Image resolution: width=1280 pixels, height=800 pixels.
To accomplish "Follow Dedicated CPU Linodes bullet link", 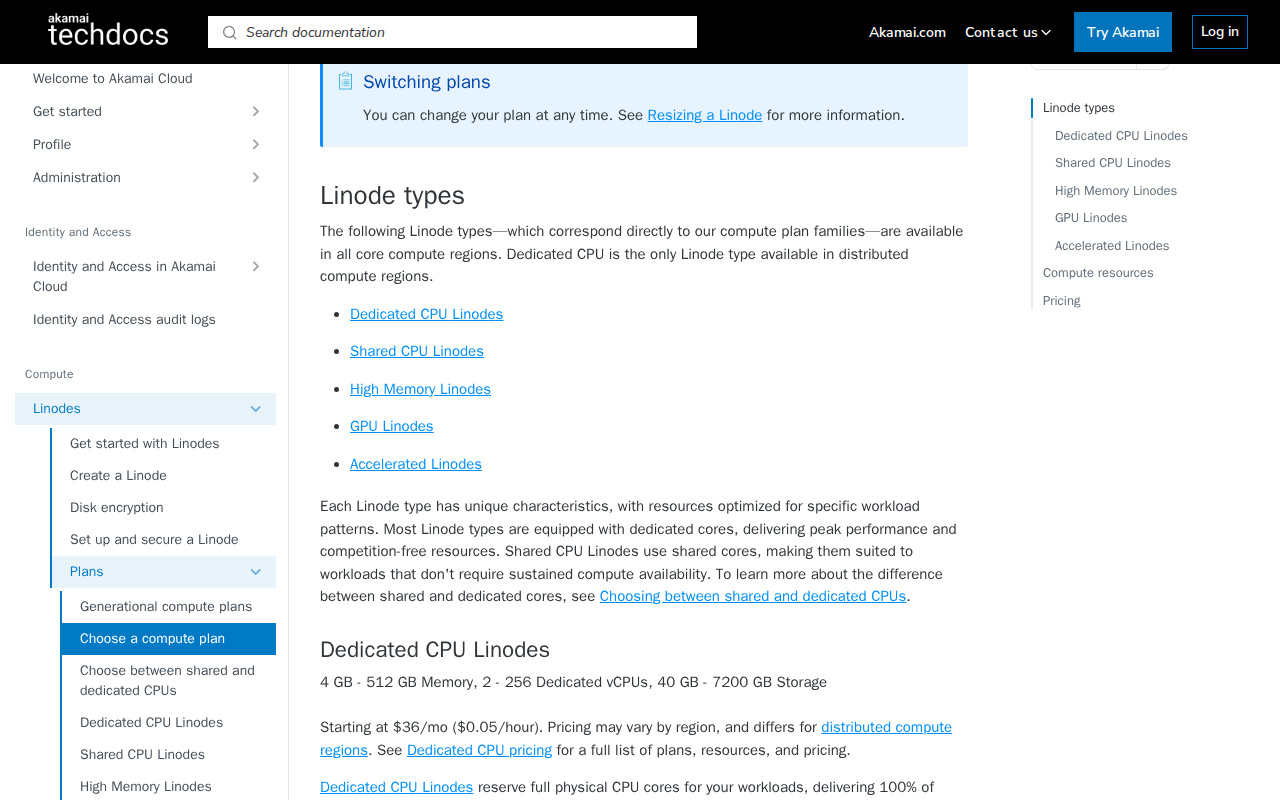I will pos(427,314).
